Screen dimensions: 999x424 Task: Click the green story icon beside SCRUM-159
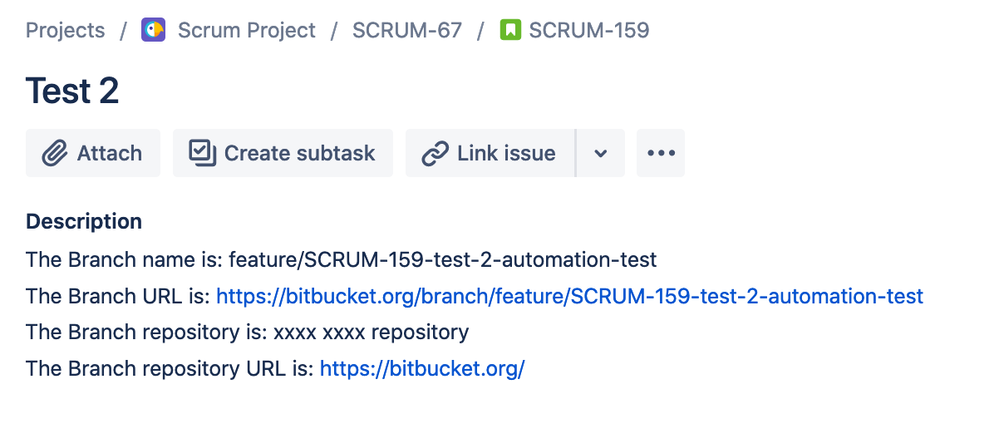[x=510, y=30]
